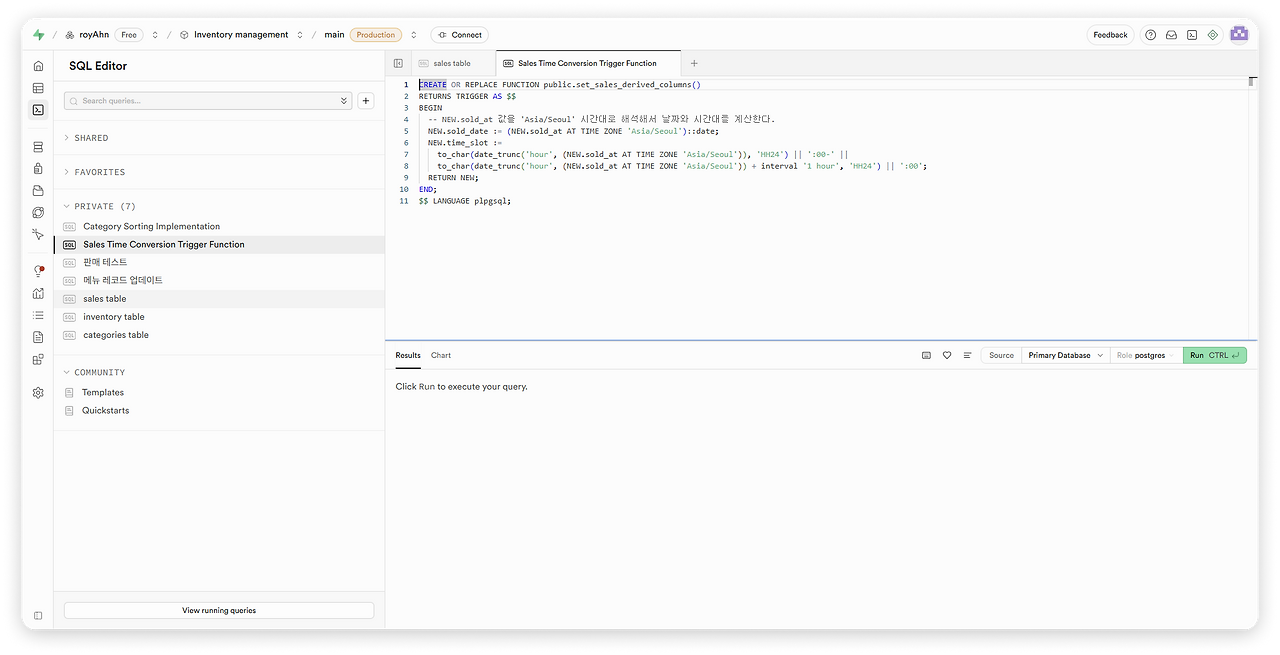This screenshot has width=1280, height=655.
Task: Toggle the query list panel icon beside tabs
Action: point(398,63)
